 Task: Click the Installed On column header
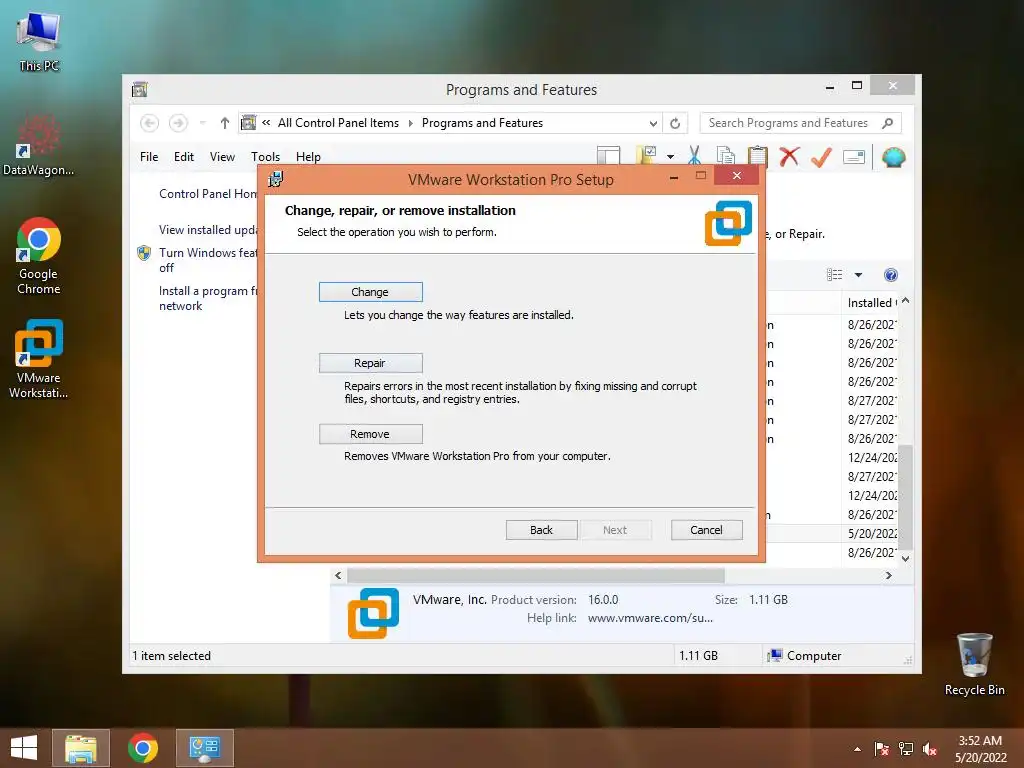871,302
